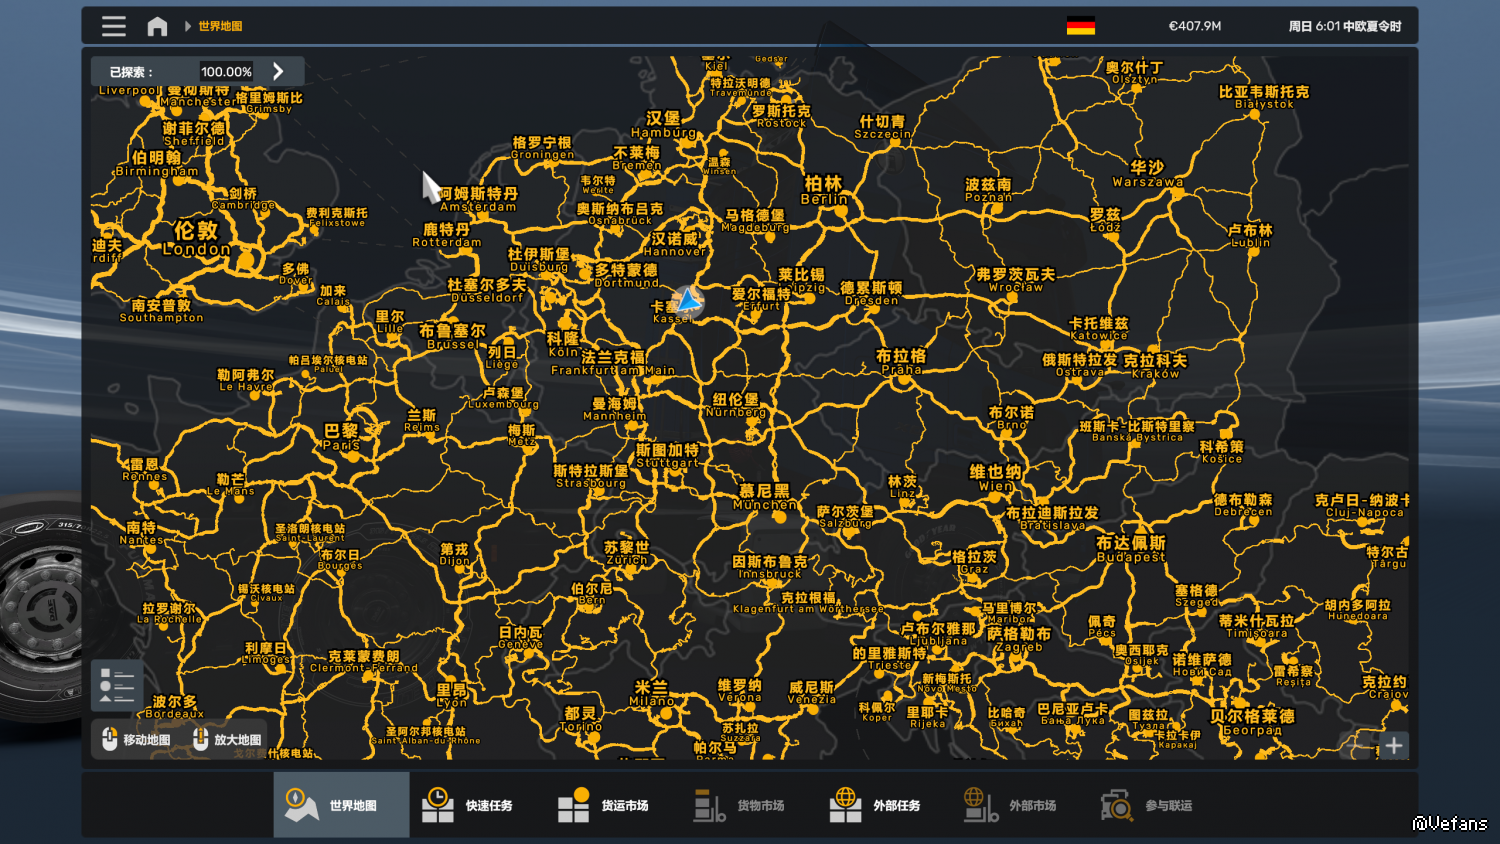Select Milano on the map
This screenshot has width=1500, height=844.
[651, 694]
